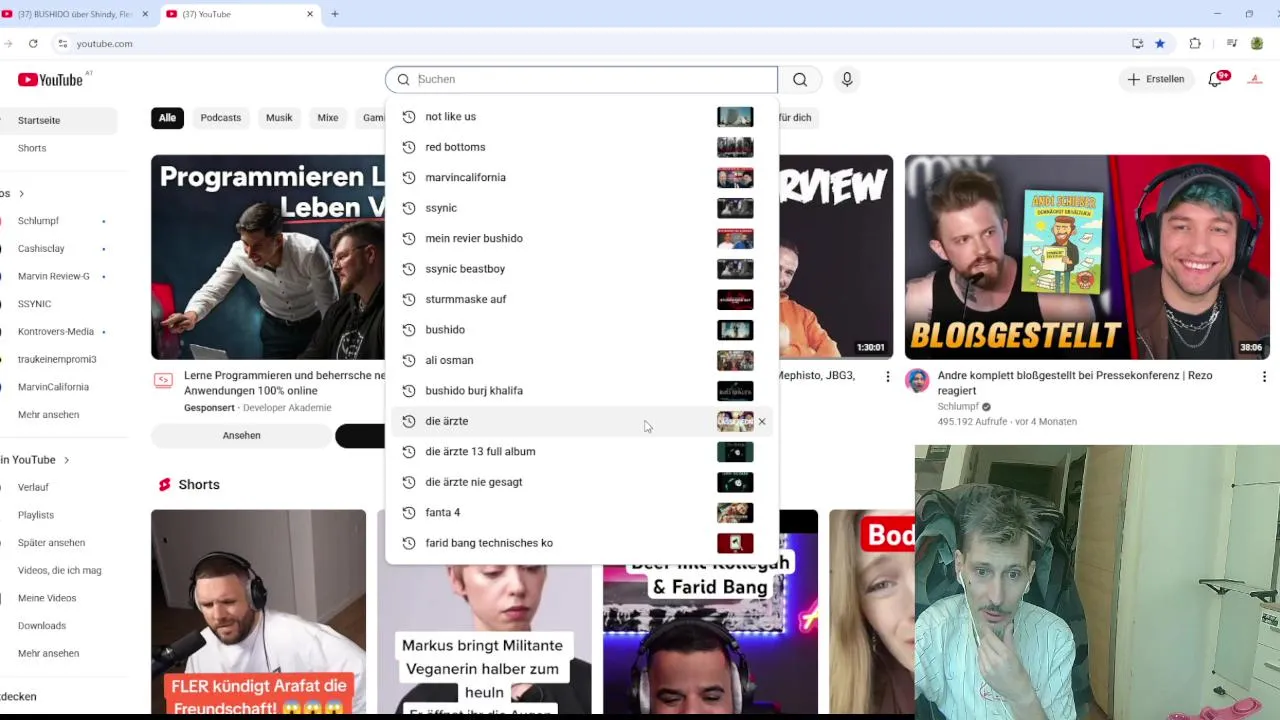
Task: Click the search magnifier button
Action: [x=800, y=79]
